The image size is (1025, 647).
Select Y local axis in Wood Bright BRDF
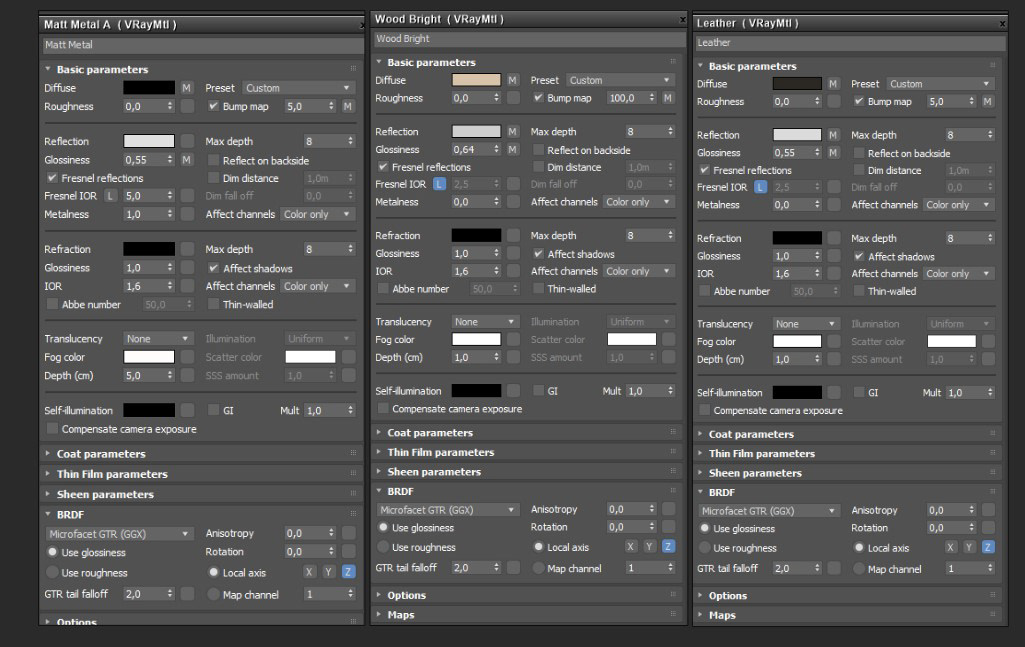click(x=649, y=546)
